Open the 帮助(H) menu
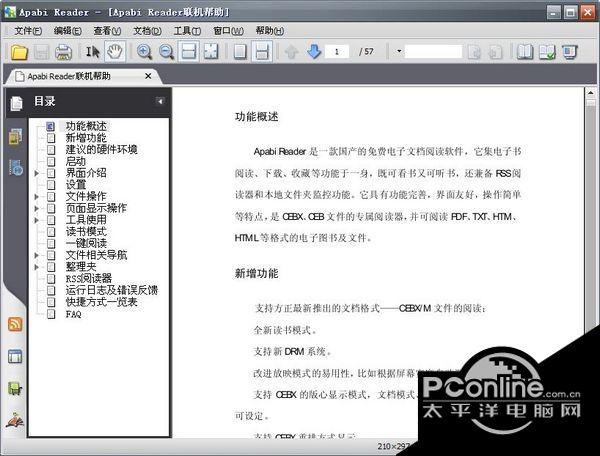The image size is (600, 456). 270,31
